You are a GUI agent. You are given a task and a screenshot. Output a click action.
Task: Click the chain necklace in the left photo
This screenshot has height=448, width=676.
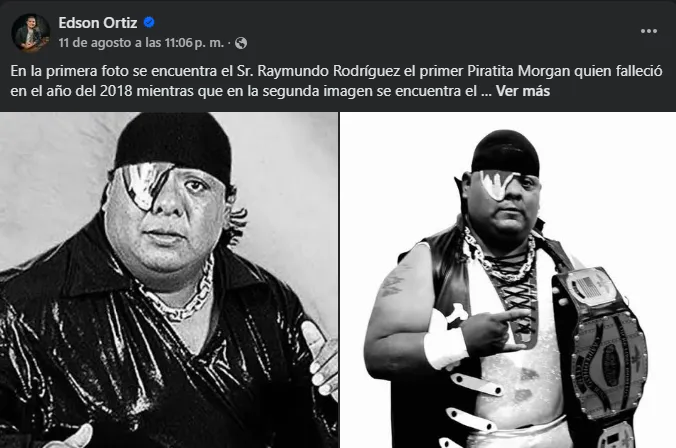click(x=181, y=293)
